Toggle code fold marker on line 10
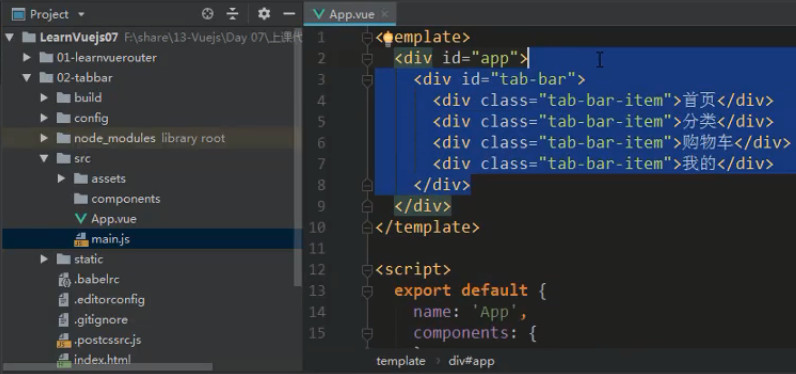 pyautogui.click(x=367, y=227)
